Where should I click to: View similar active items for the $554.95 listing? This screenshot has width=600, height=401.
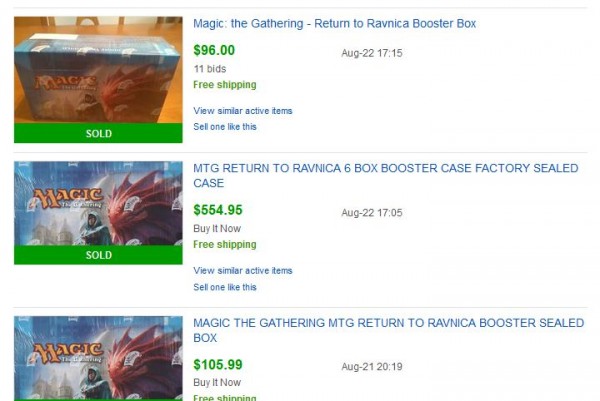click(x=243, y=271)
